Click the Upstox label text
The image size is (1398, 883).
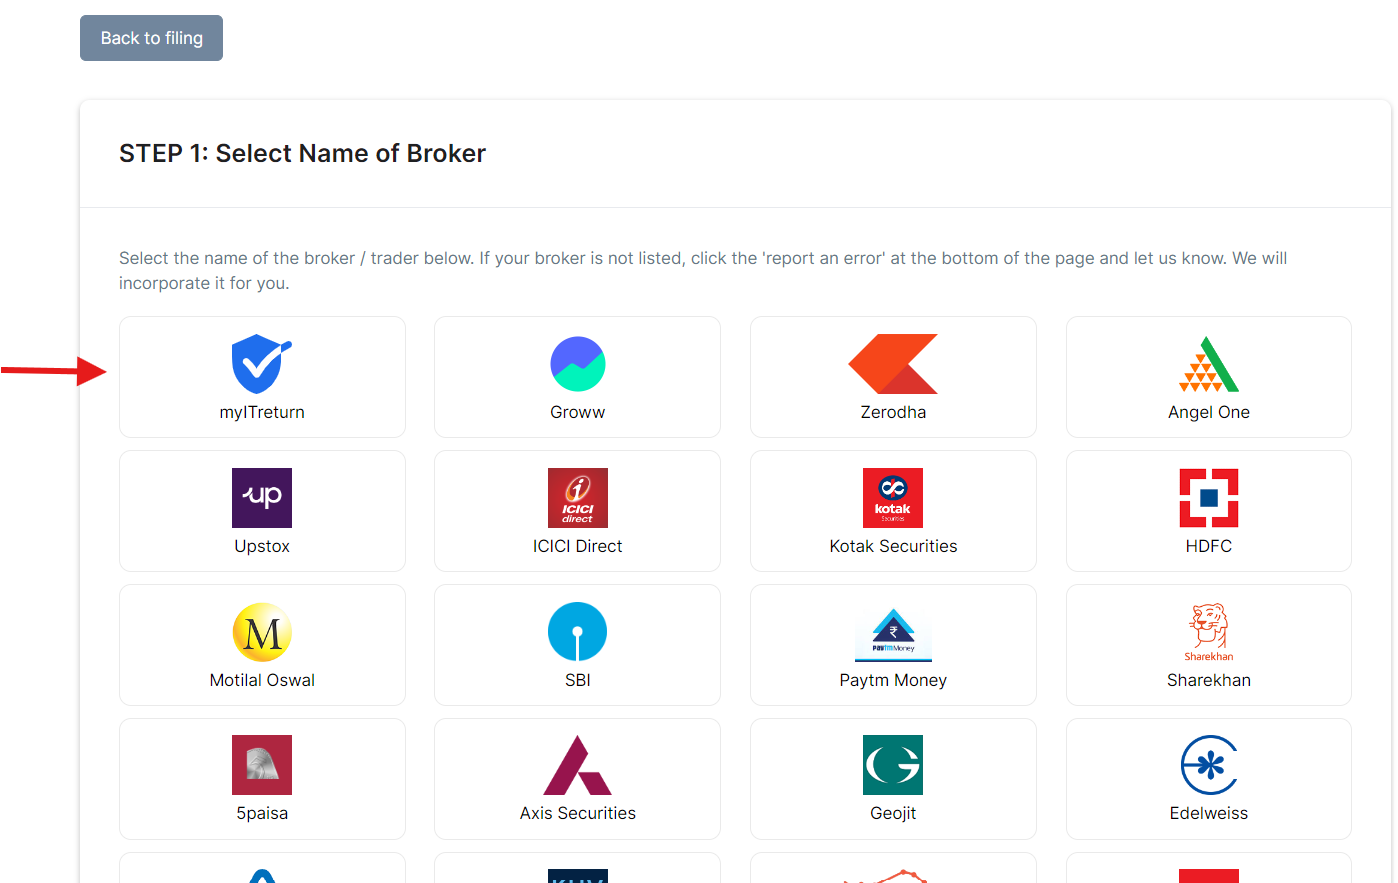point(262,546)
